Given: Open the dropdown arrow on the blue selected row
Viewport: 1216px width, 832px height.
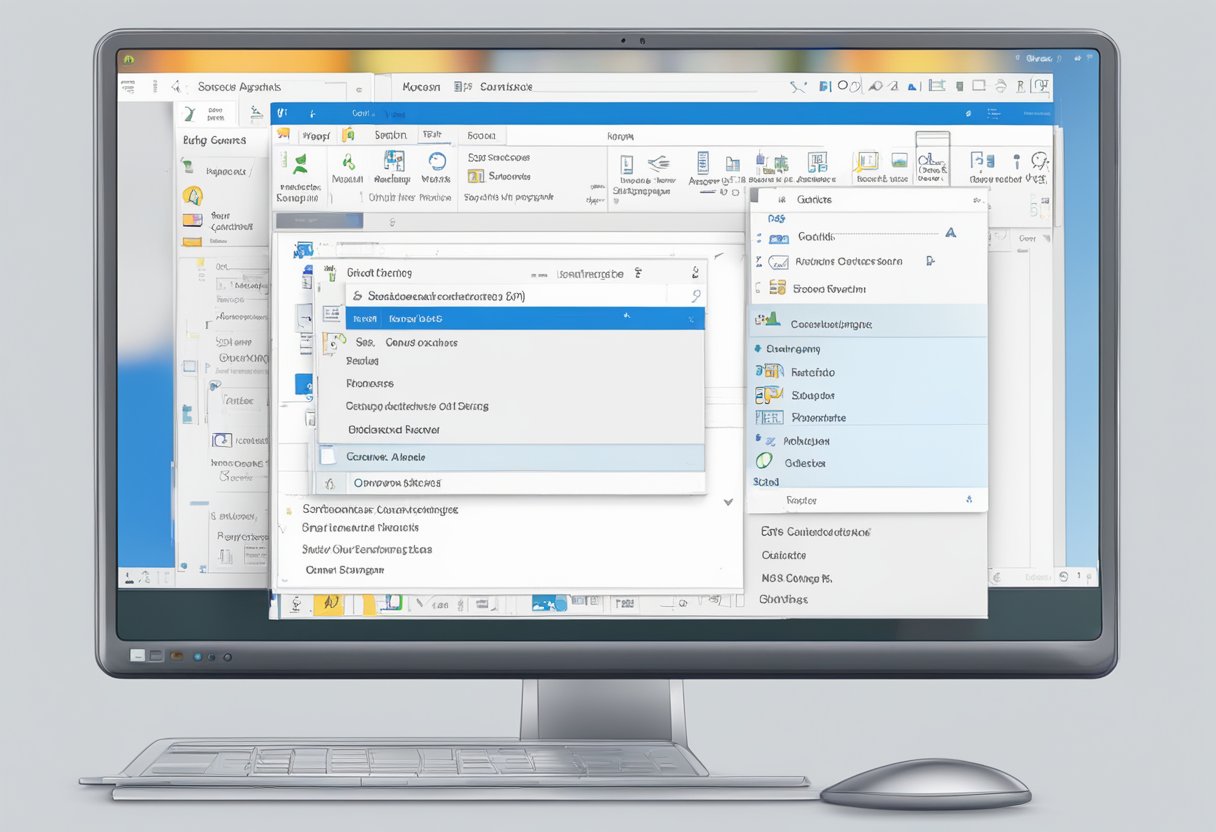Looking at the screenshot, I should 691,319.
